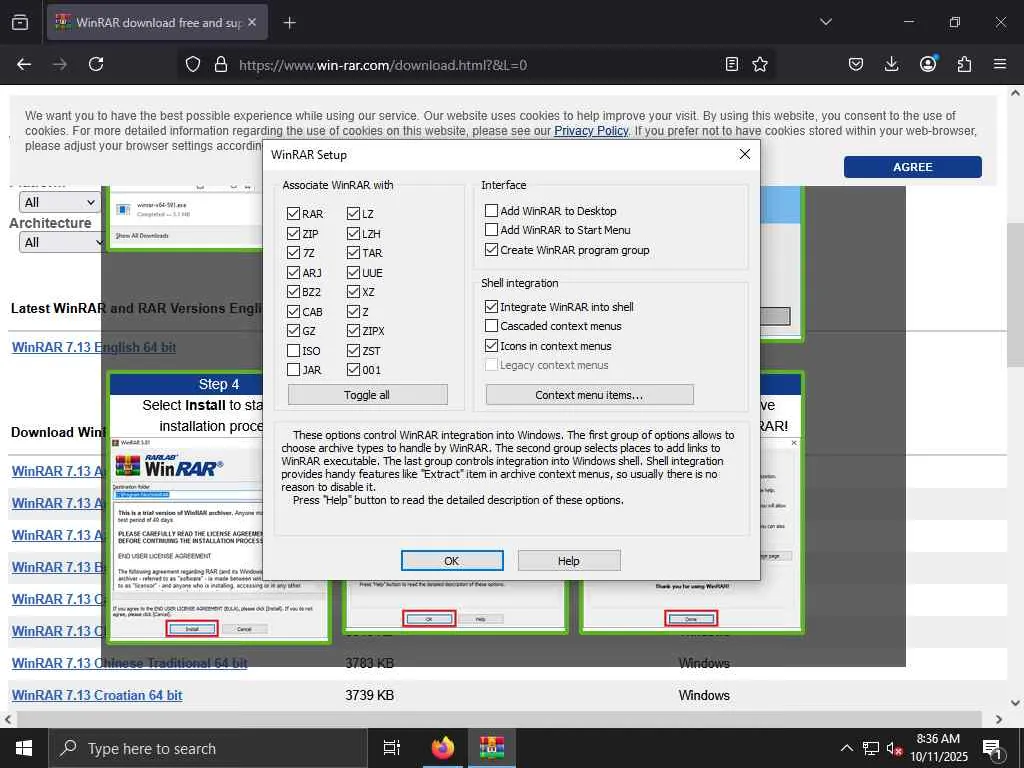Viewport: 1024px width, 768px height.
Task: Open the Privacy Policy link
Action: pos(590,131)
